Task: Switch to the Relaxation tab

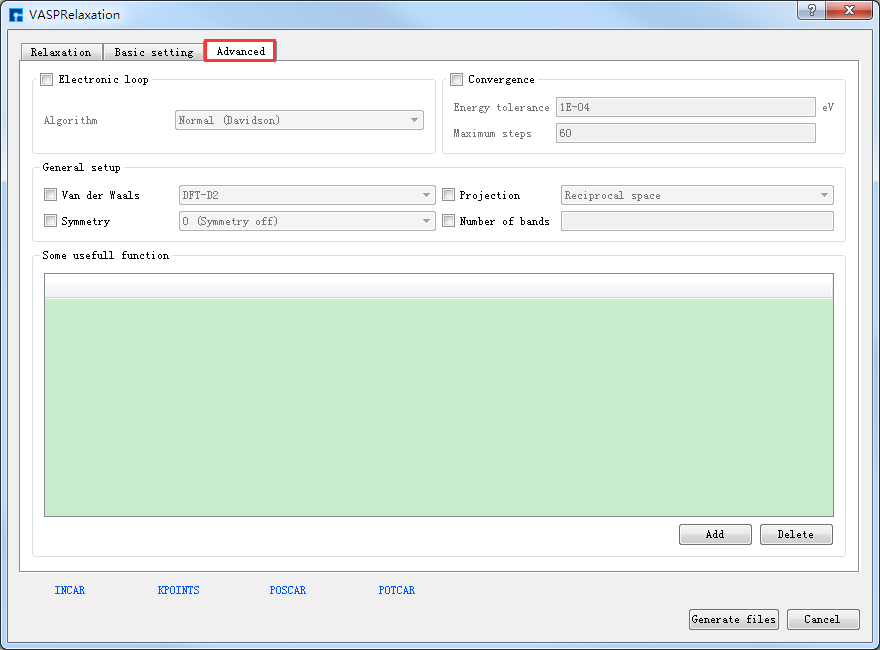Action: point(61,52)
